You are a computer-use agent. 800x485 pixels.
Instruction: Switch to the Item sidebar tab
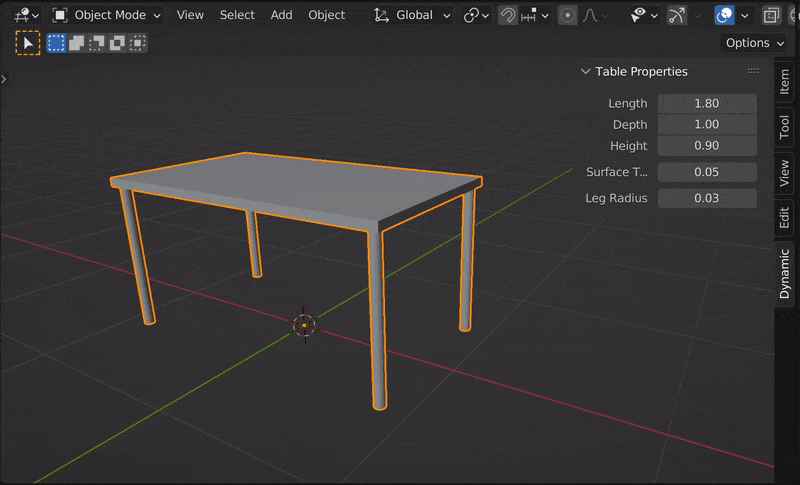785,82
